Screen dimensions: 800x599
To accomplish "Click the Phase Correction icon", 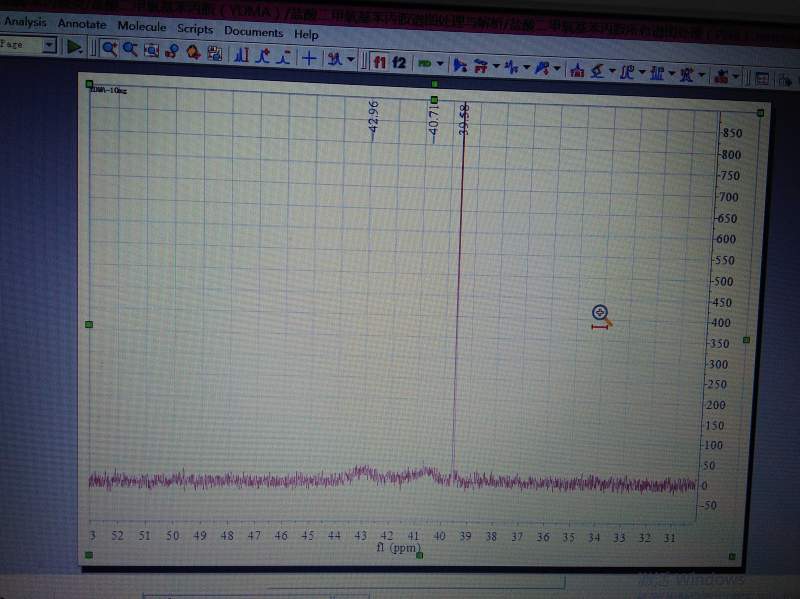I will (x=511, y=67).
